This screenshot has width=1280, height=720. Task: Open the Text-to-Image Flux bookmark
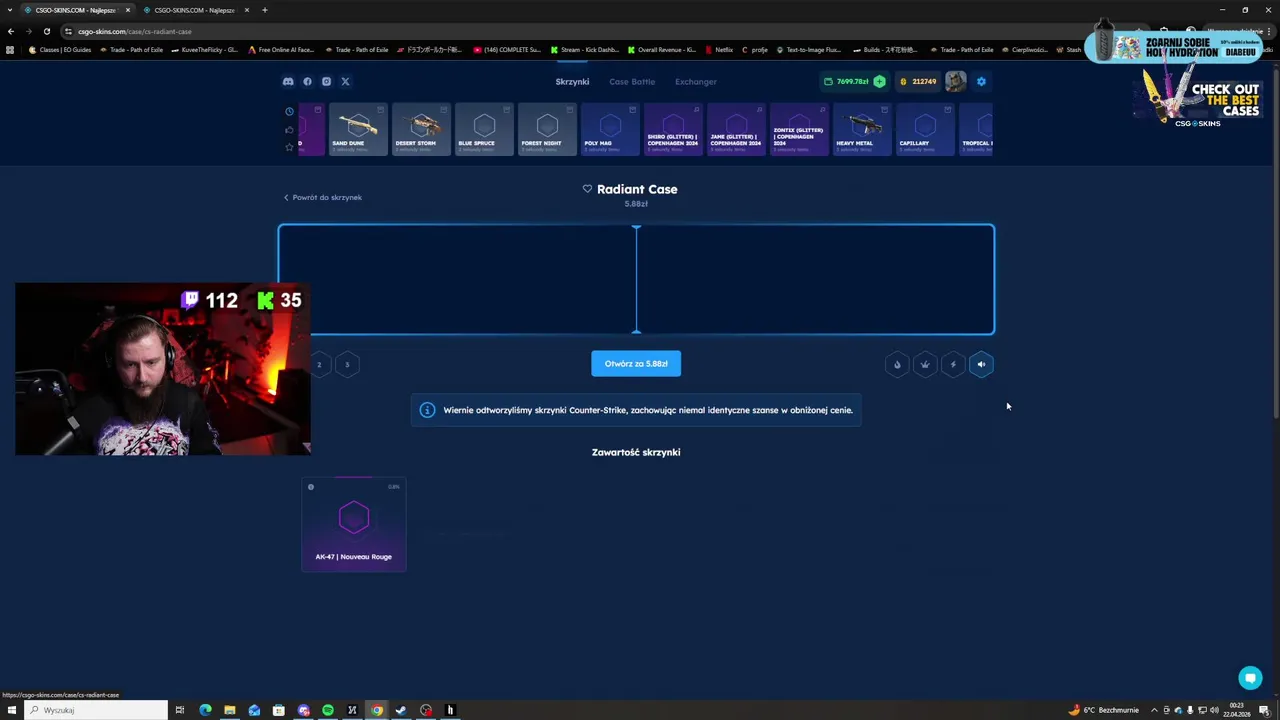tap(810, 49)
